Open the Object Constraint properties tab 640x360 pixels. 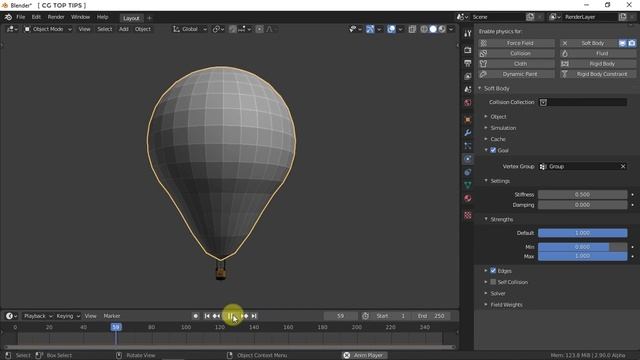[x=468, y=172]
